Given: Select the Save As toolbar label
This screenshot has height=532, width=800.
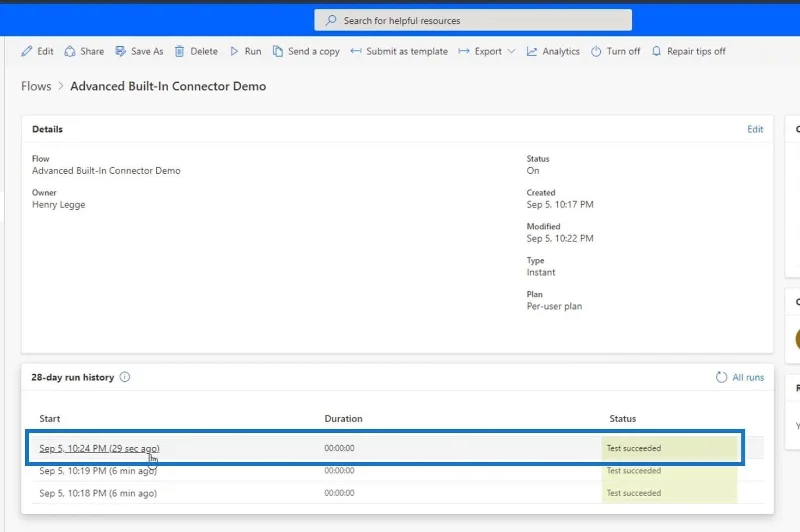Looking at the screenshot, I should tap(147, 51).
